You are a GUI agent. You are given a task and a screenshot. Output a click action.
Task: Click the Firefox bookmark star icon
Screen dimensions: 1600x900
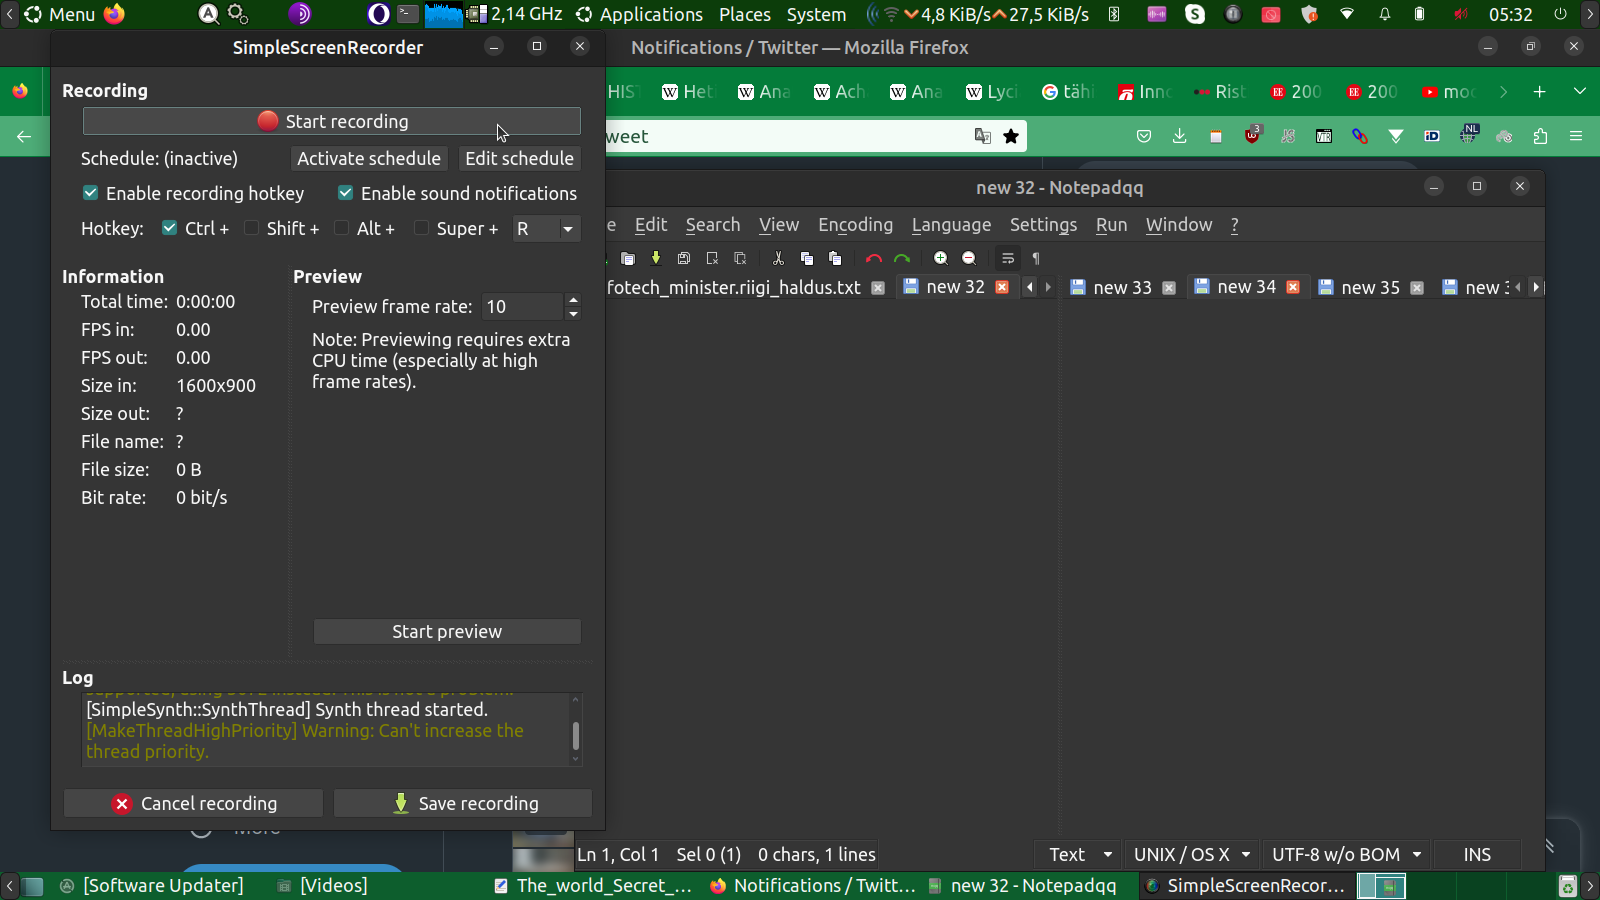point(1011,136)
